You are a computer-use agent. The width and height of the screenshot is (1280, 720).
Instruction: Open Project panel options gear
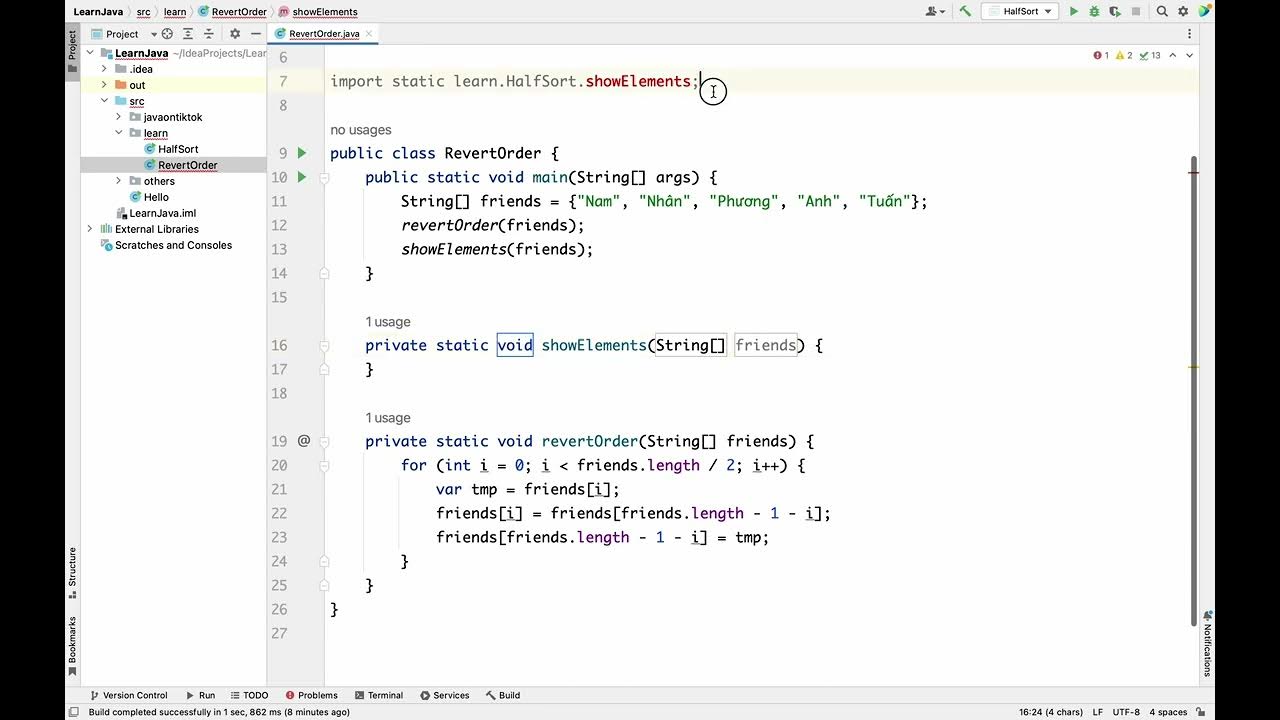235,33
